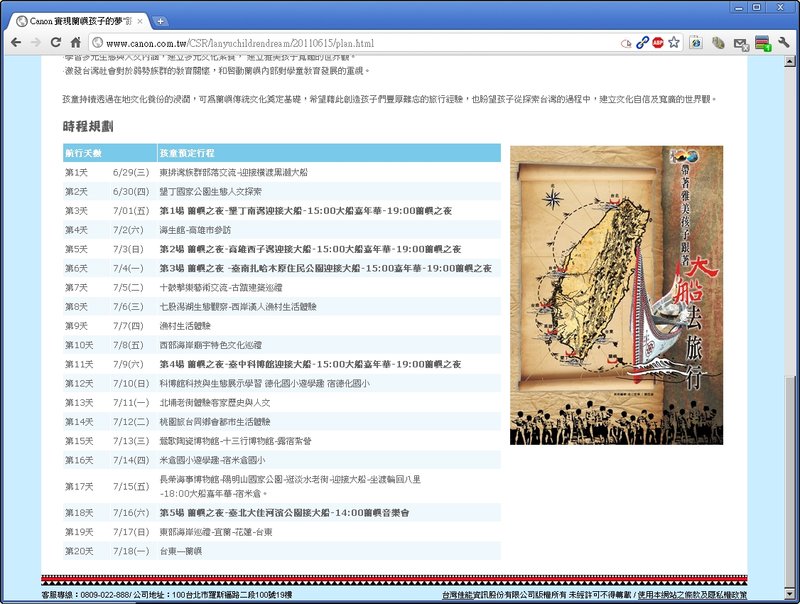Select the 第13天 row label
The image size is (800, 604).
point(79,403)
